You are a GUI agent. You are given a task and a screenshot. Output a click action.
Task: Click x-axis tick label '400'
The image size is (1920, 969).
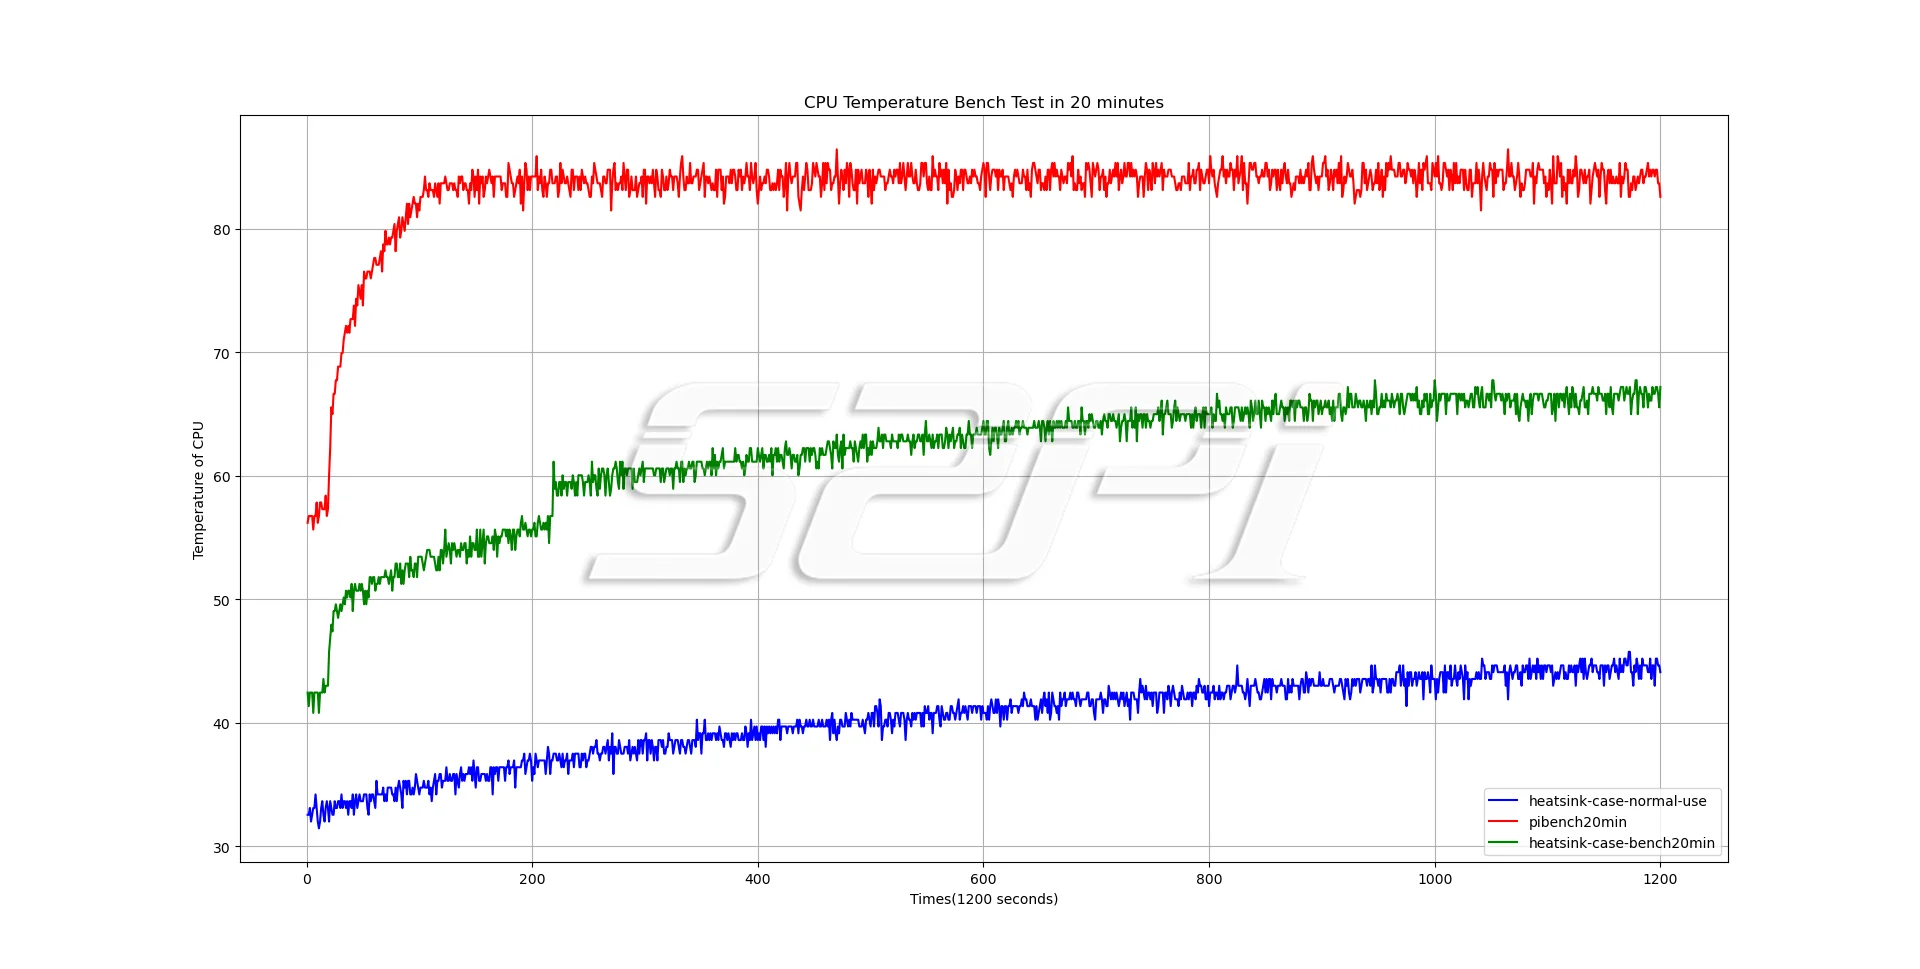coord(758,879)
